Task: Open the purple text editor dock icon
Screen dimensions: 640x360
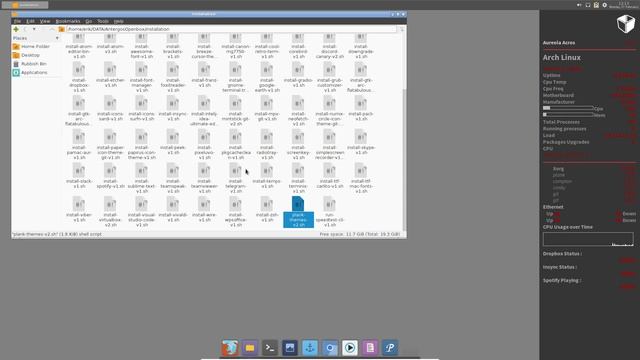Action: pyautogui.click(x=370, y=348)
